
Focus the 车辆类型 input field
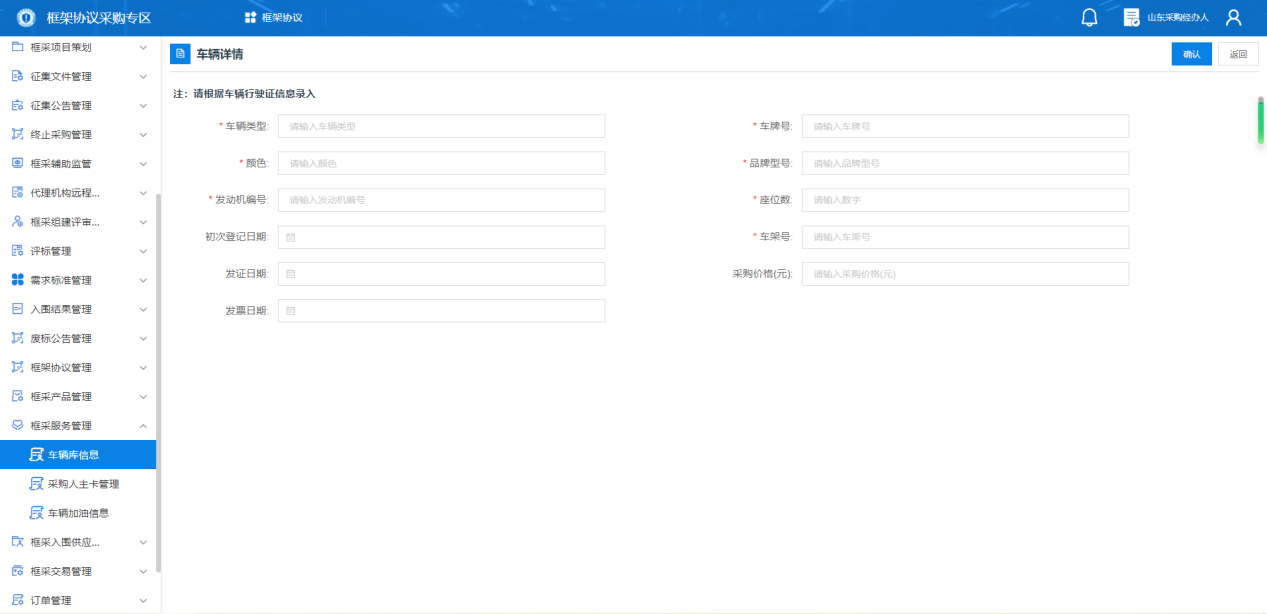click(441, 126)
